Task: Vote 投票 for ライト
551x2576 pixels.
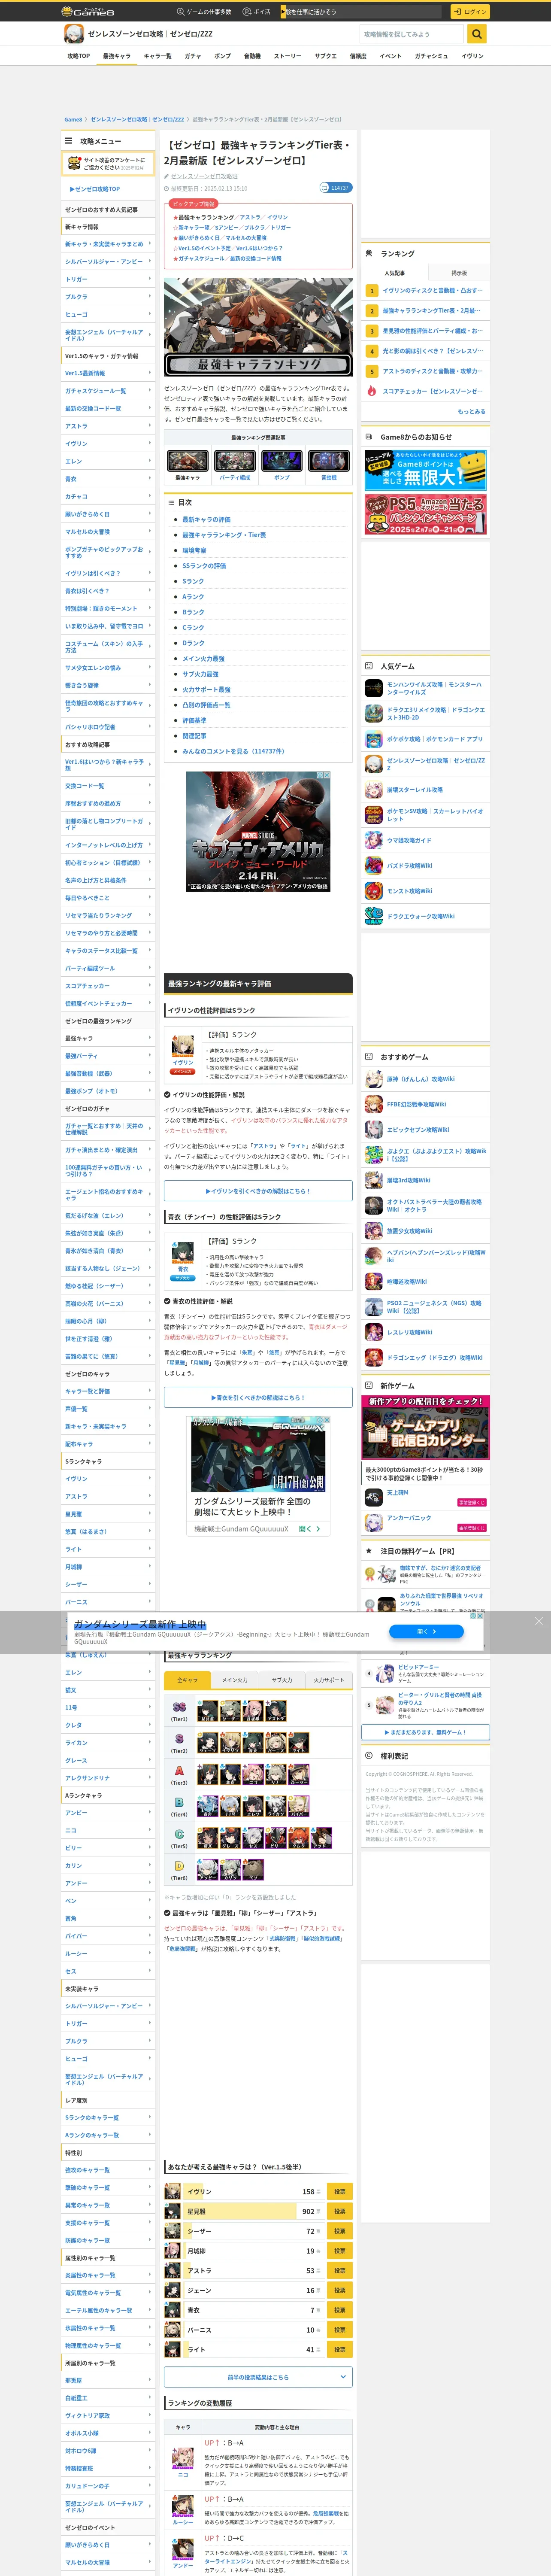Action: tap(340, 2349)
